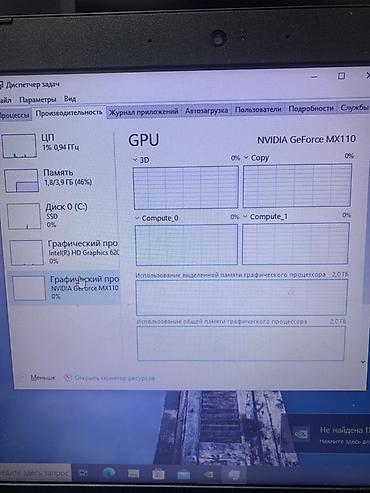Click the scroll down arrow in GPU panel
This screenshot has width=370, height=493.
[x=363, y=362]
